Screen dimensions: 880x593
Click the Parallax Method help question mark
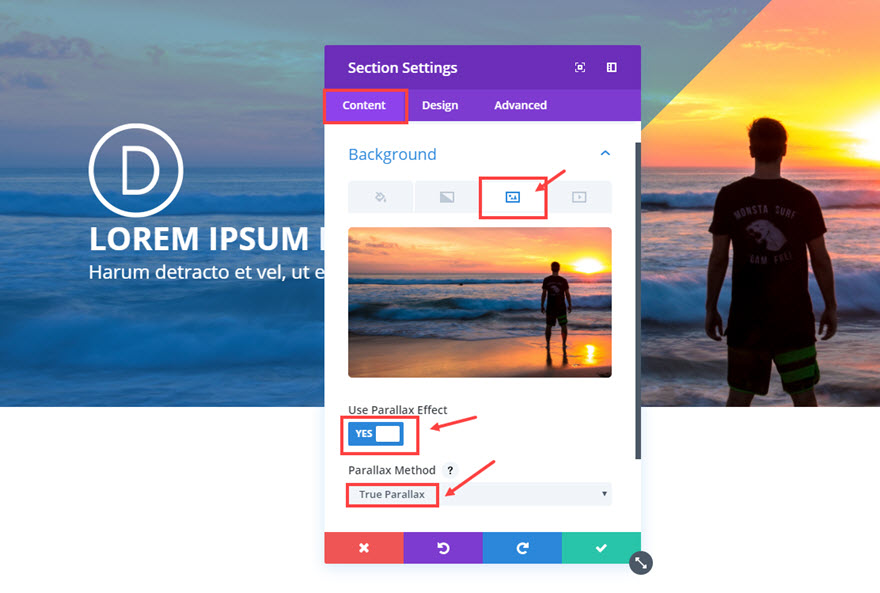pos(450,470)
